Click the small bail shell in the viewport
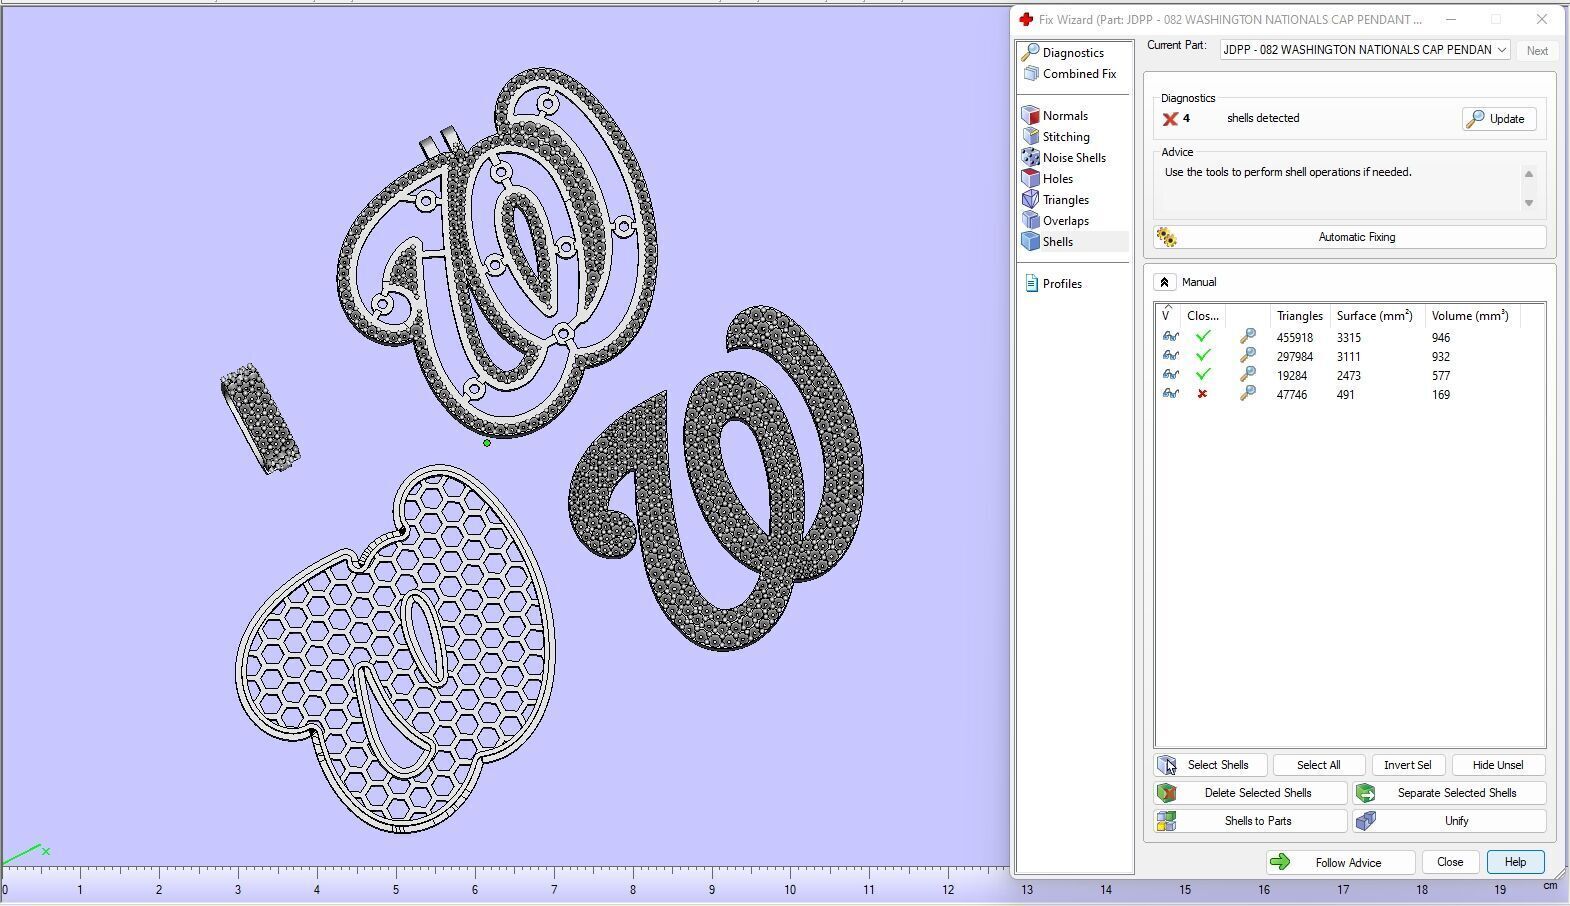 (260, 419)
